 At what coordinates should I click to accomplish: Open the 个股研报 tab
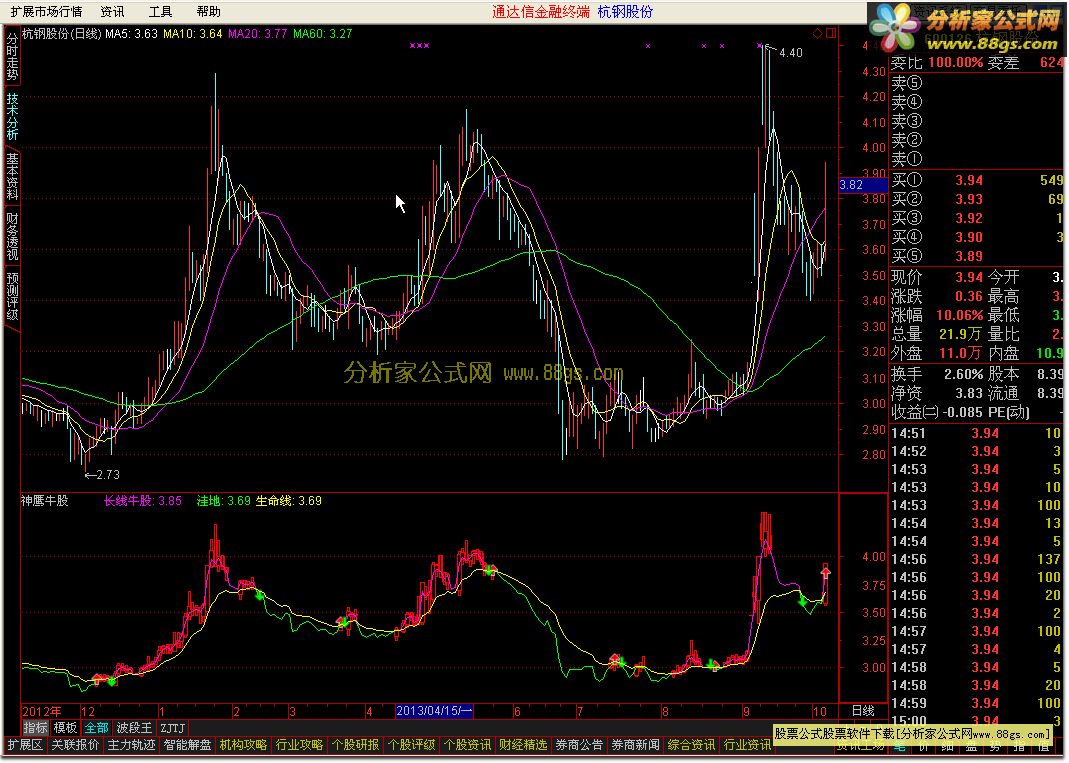(355, 745)
